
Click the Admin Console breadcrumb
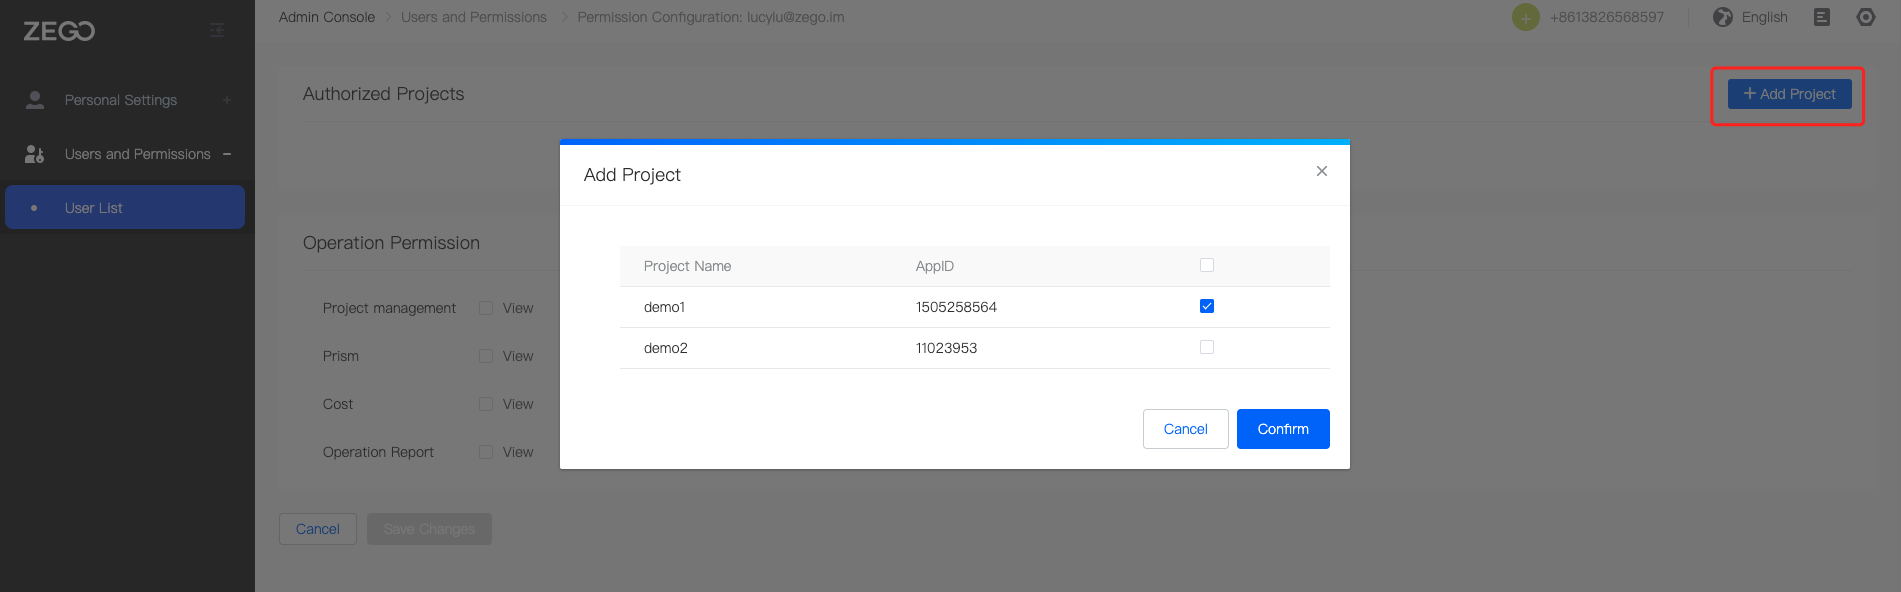[326, 17]
